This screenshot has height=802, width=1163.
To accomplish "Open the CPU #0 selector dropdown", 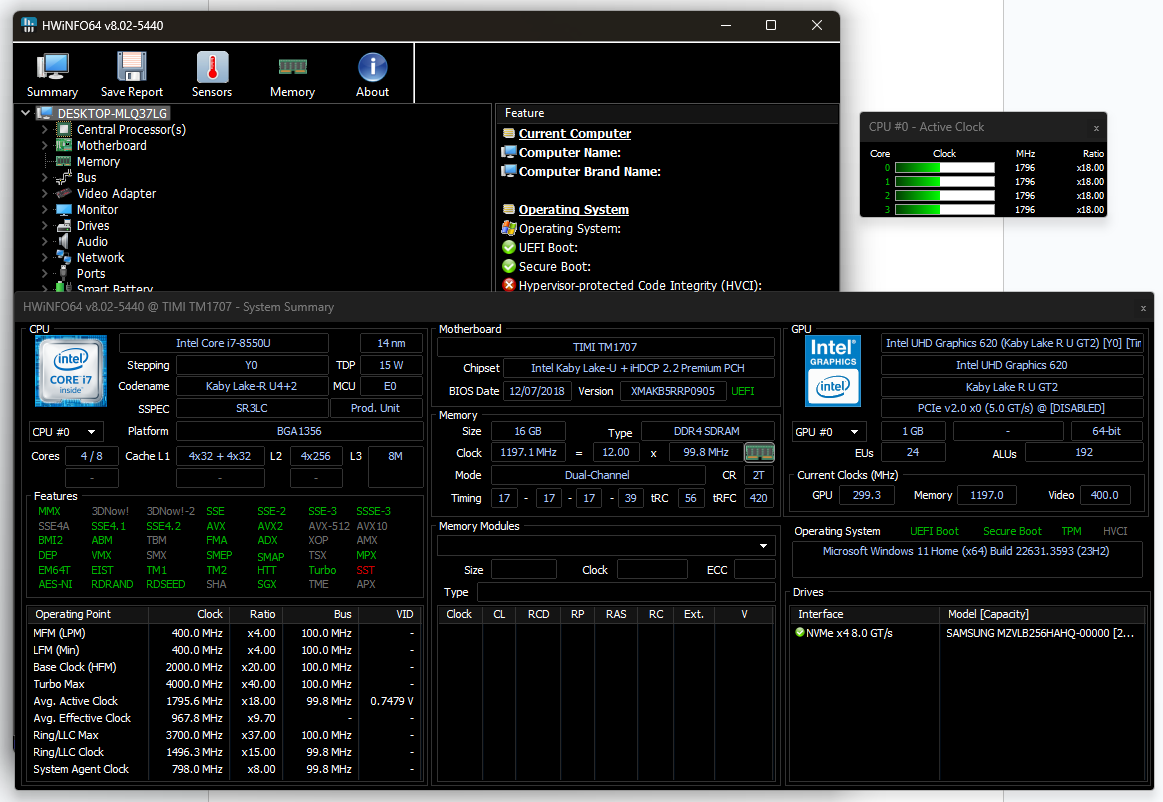I will pyautogui.click(x=66, y=431).
